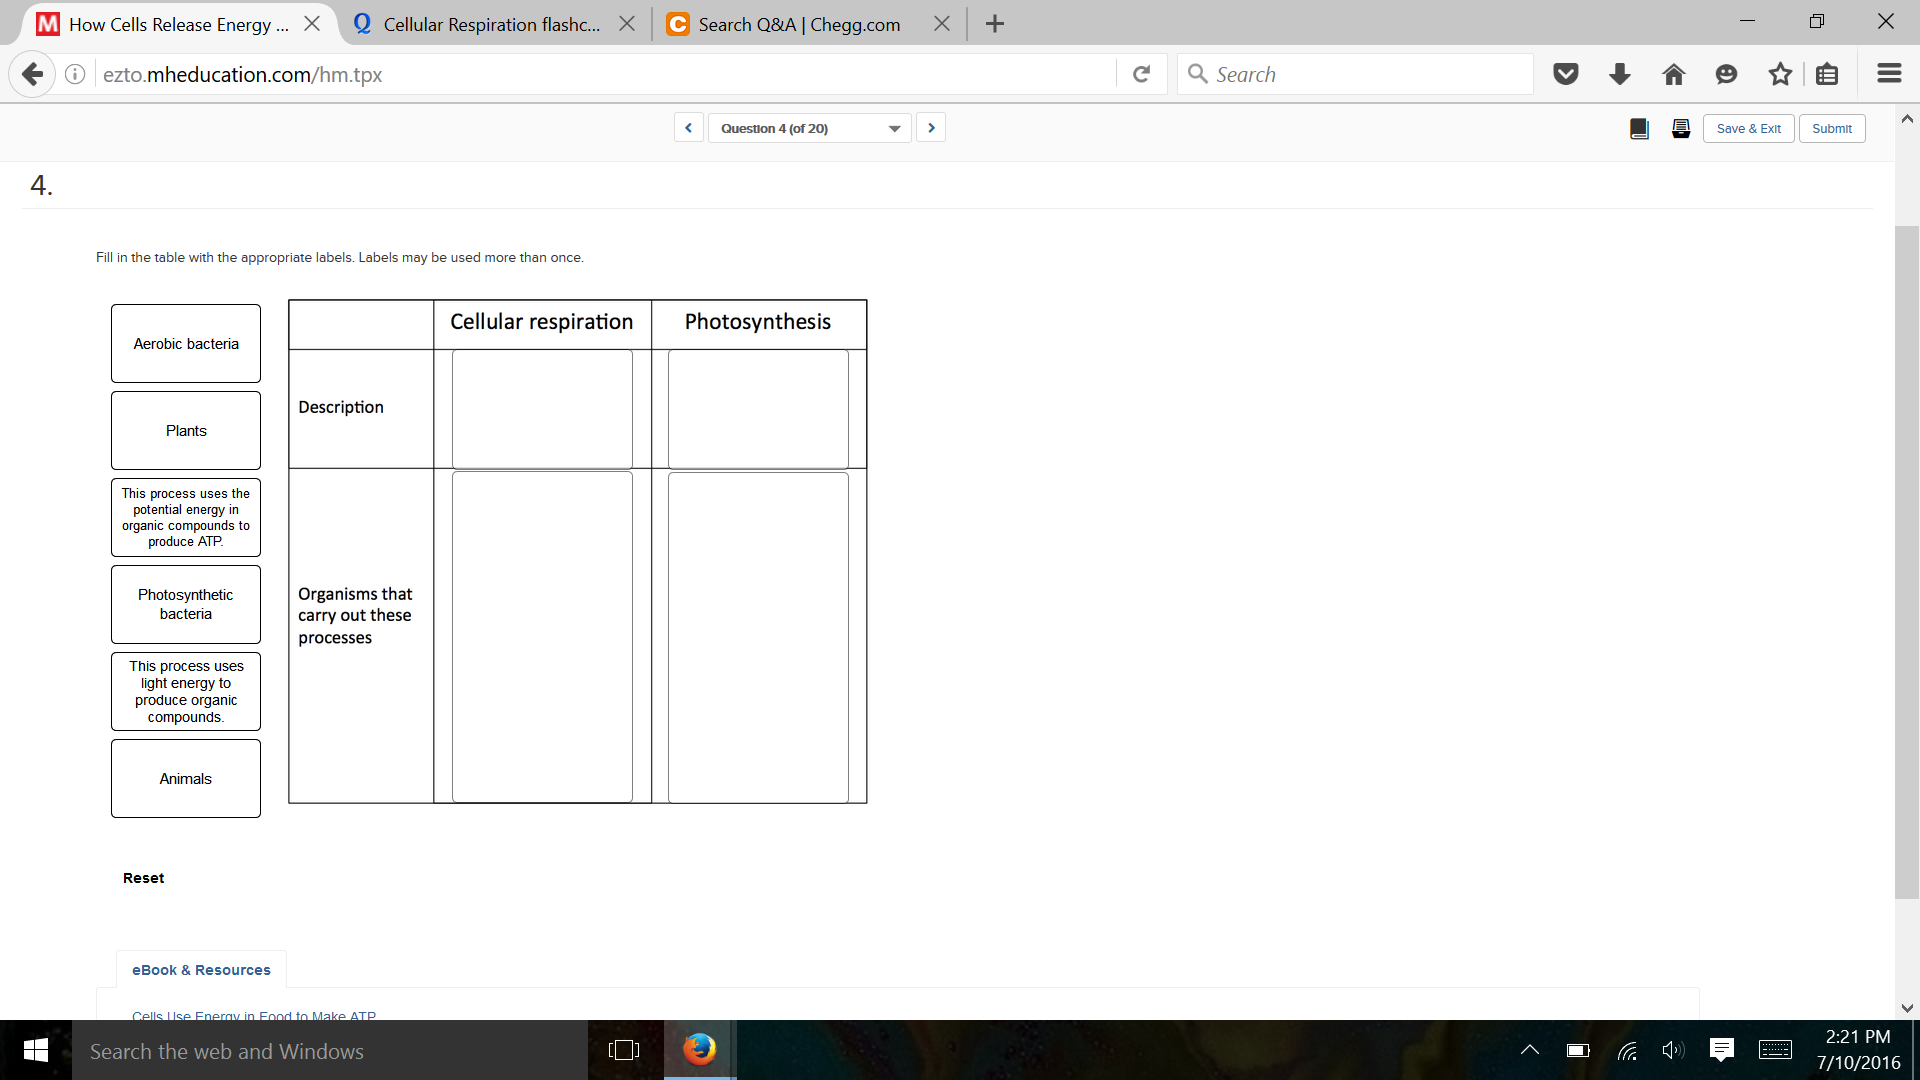Bookmark this page with the star icon
Image resolution: width=1920 pixels, height=1080 pixels.
tap(1780, 74)
